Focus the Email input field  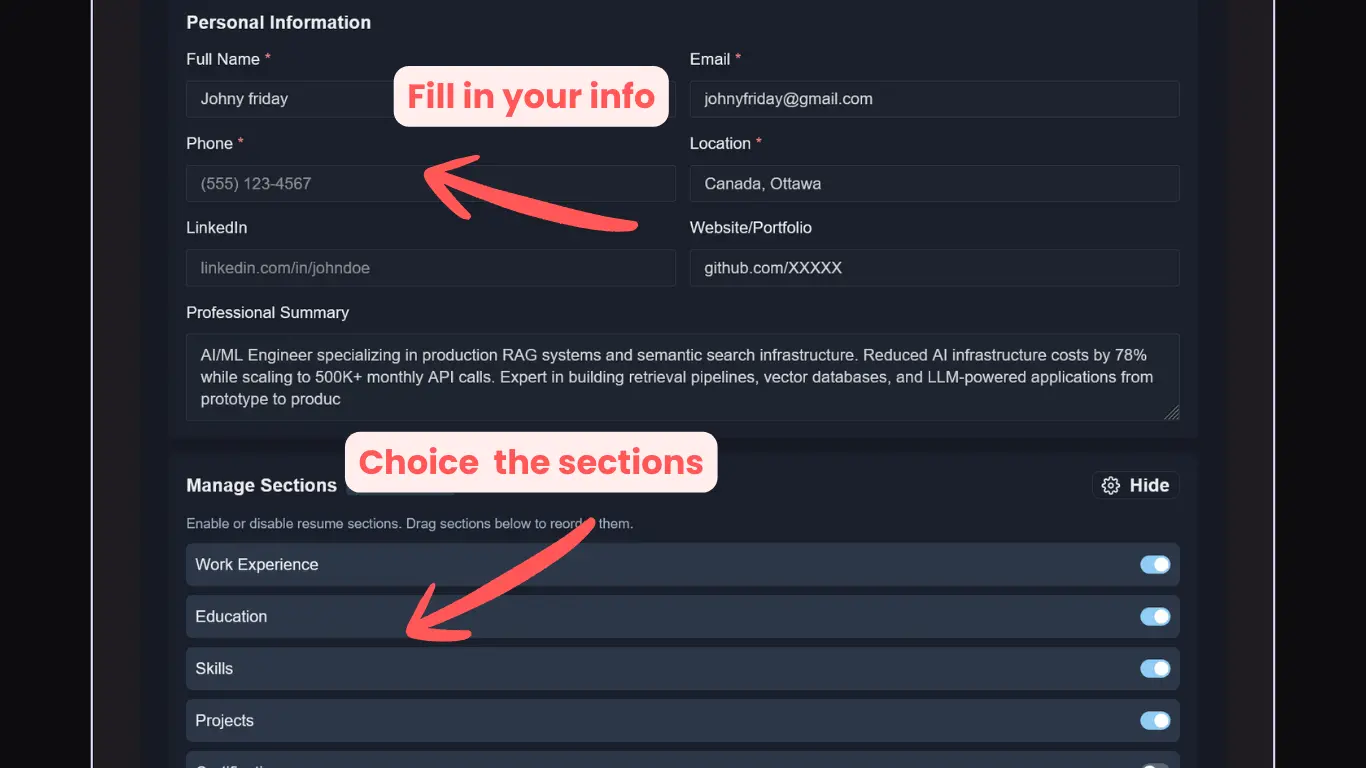[x=934, y=99]
